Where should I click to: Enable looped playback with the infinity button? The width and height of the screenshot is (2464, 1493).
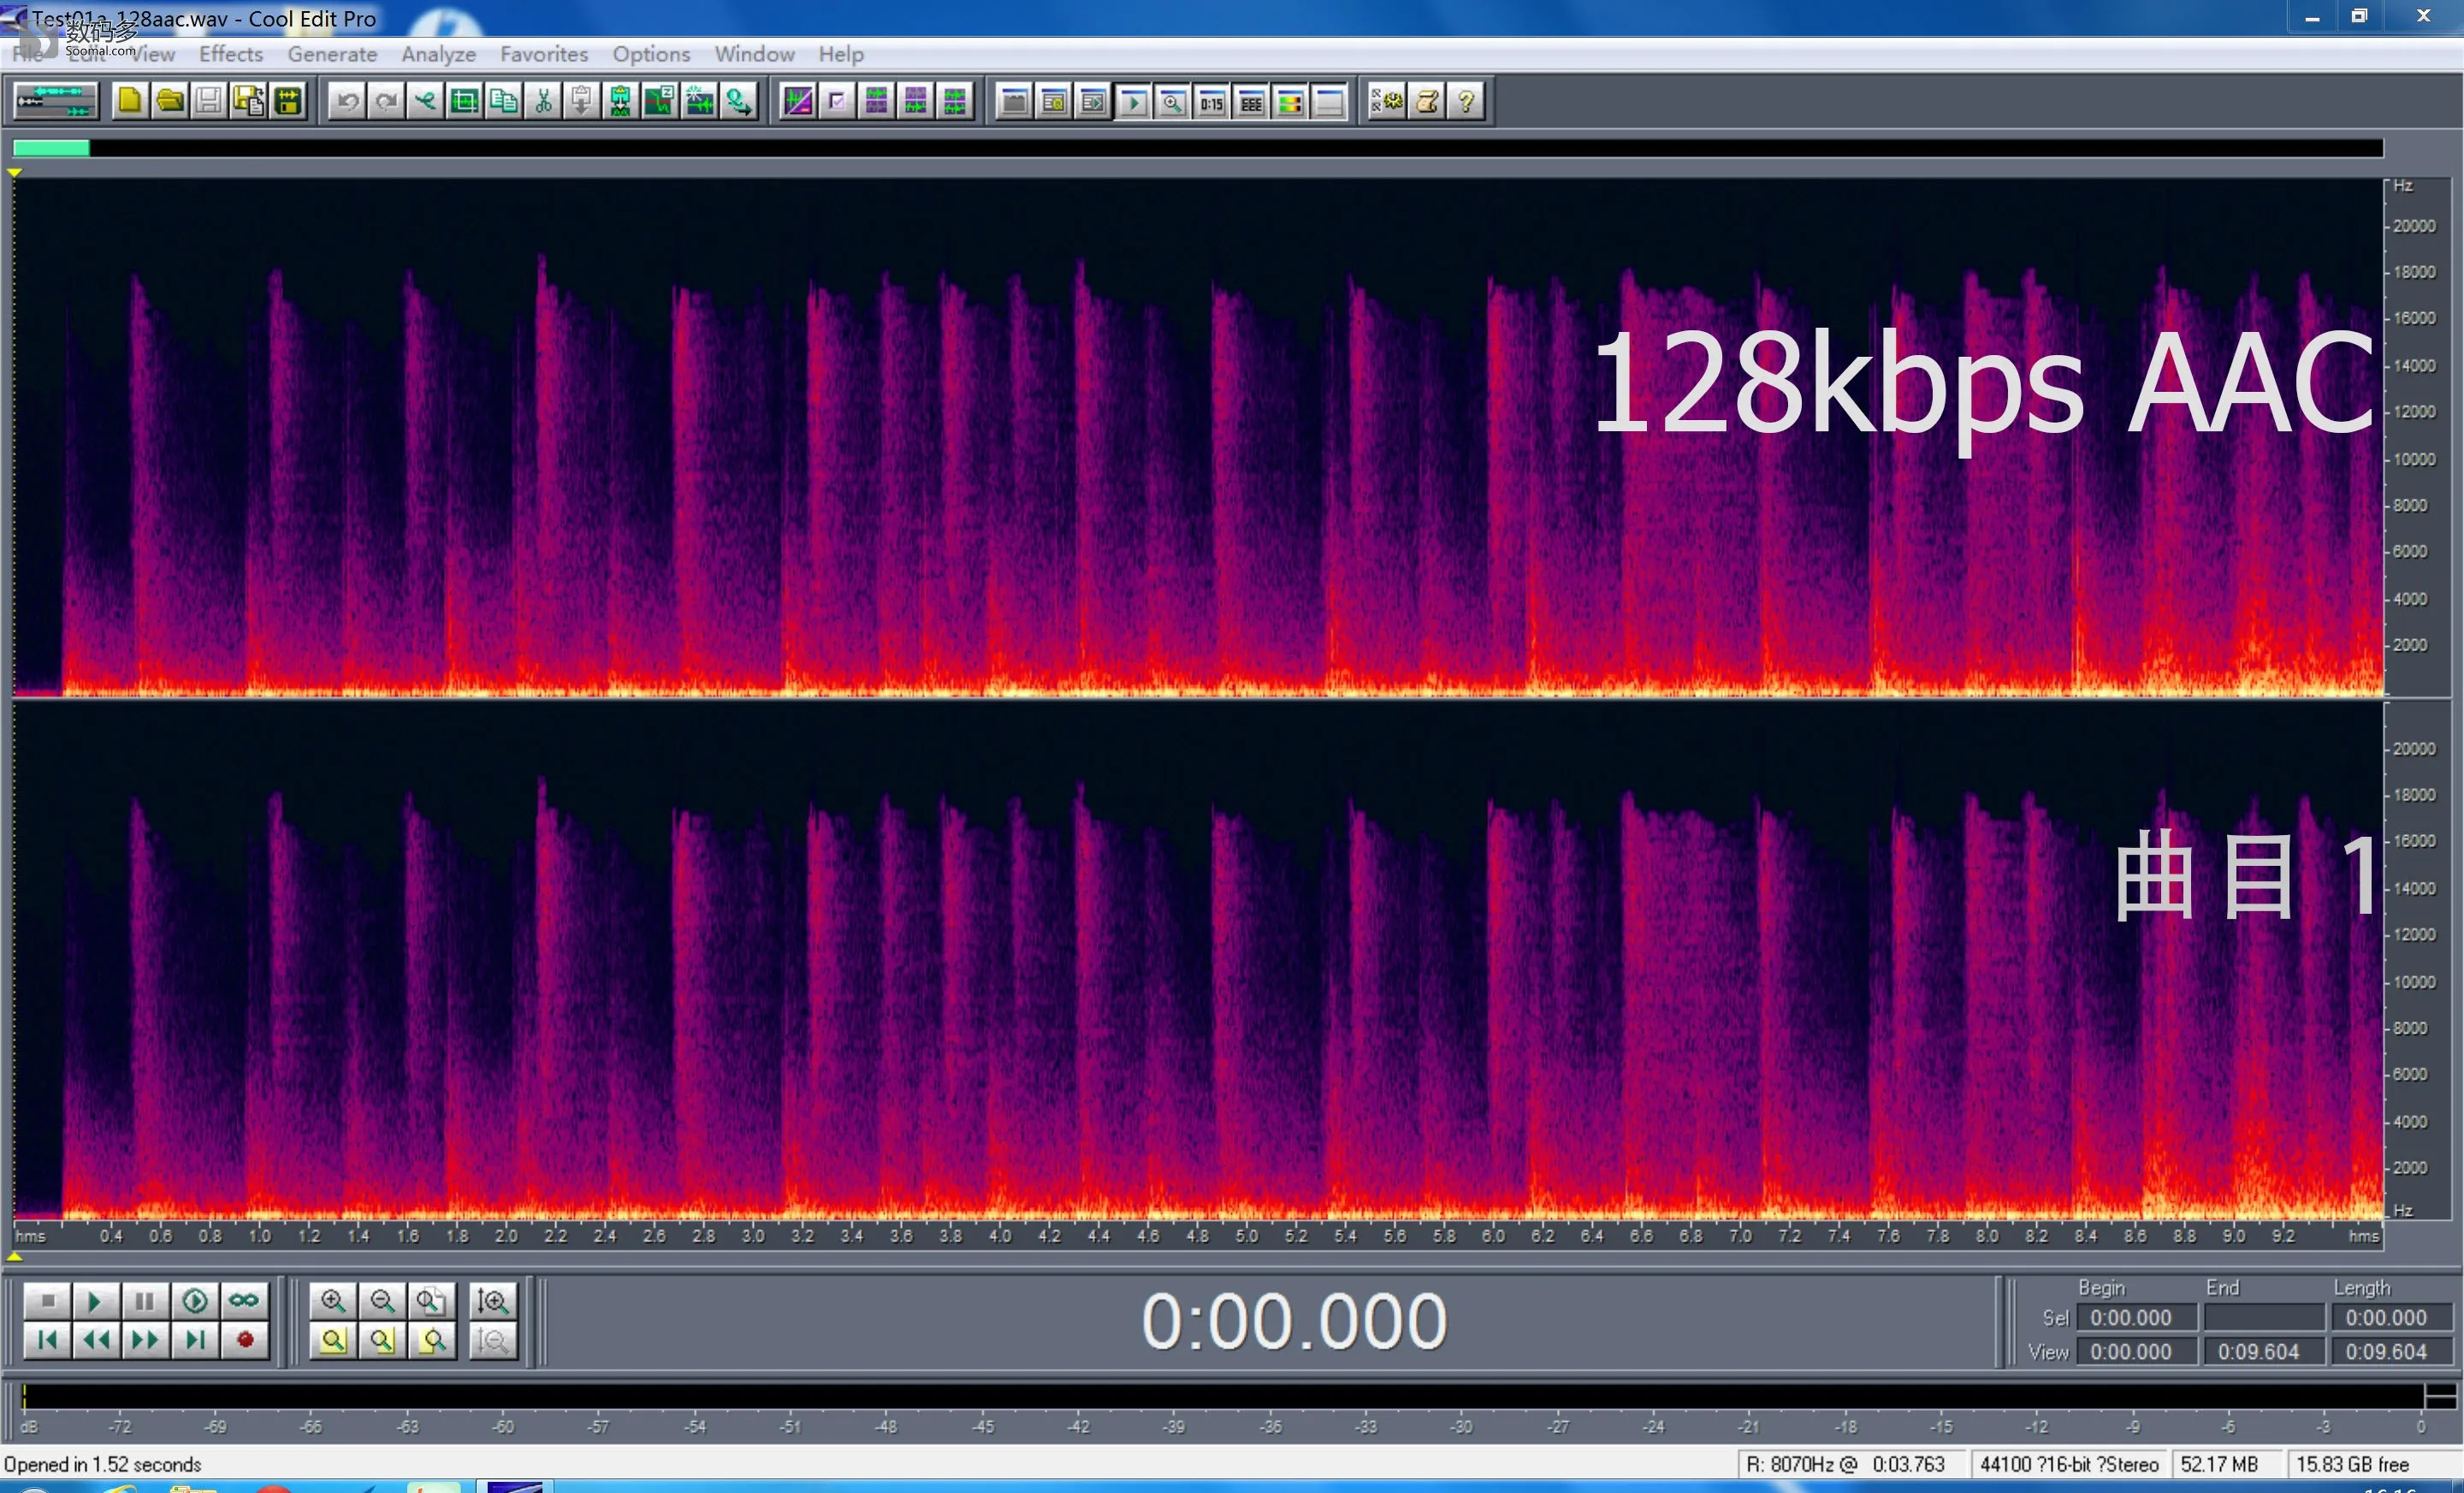[244, 1300]
